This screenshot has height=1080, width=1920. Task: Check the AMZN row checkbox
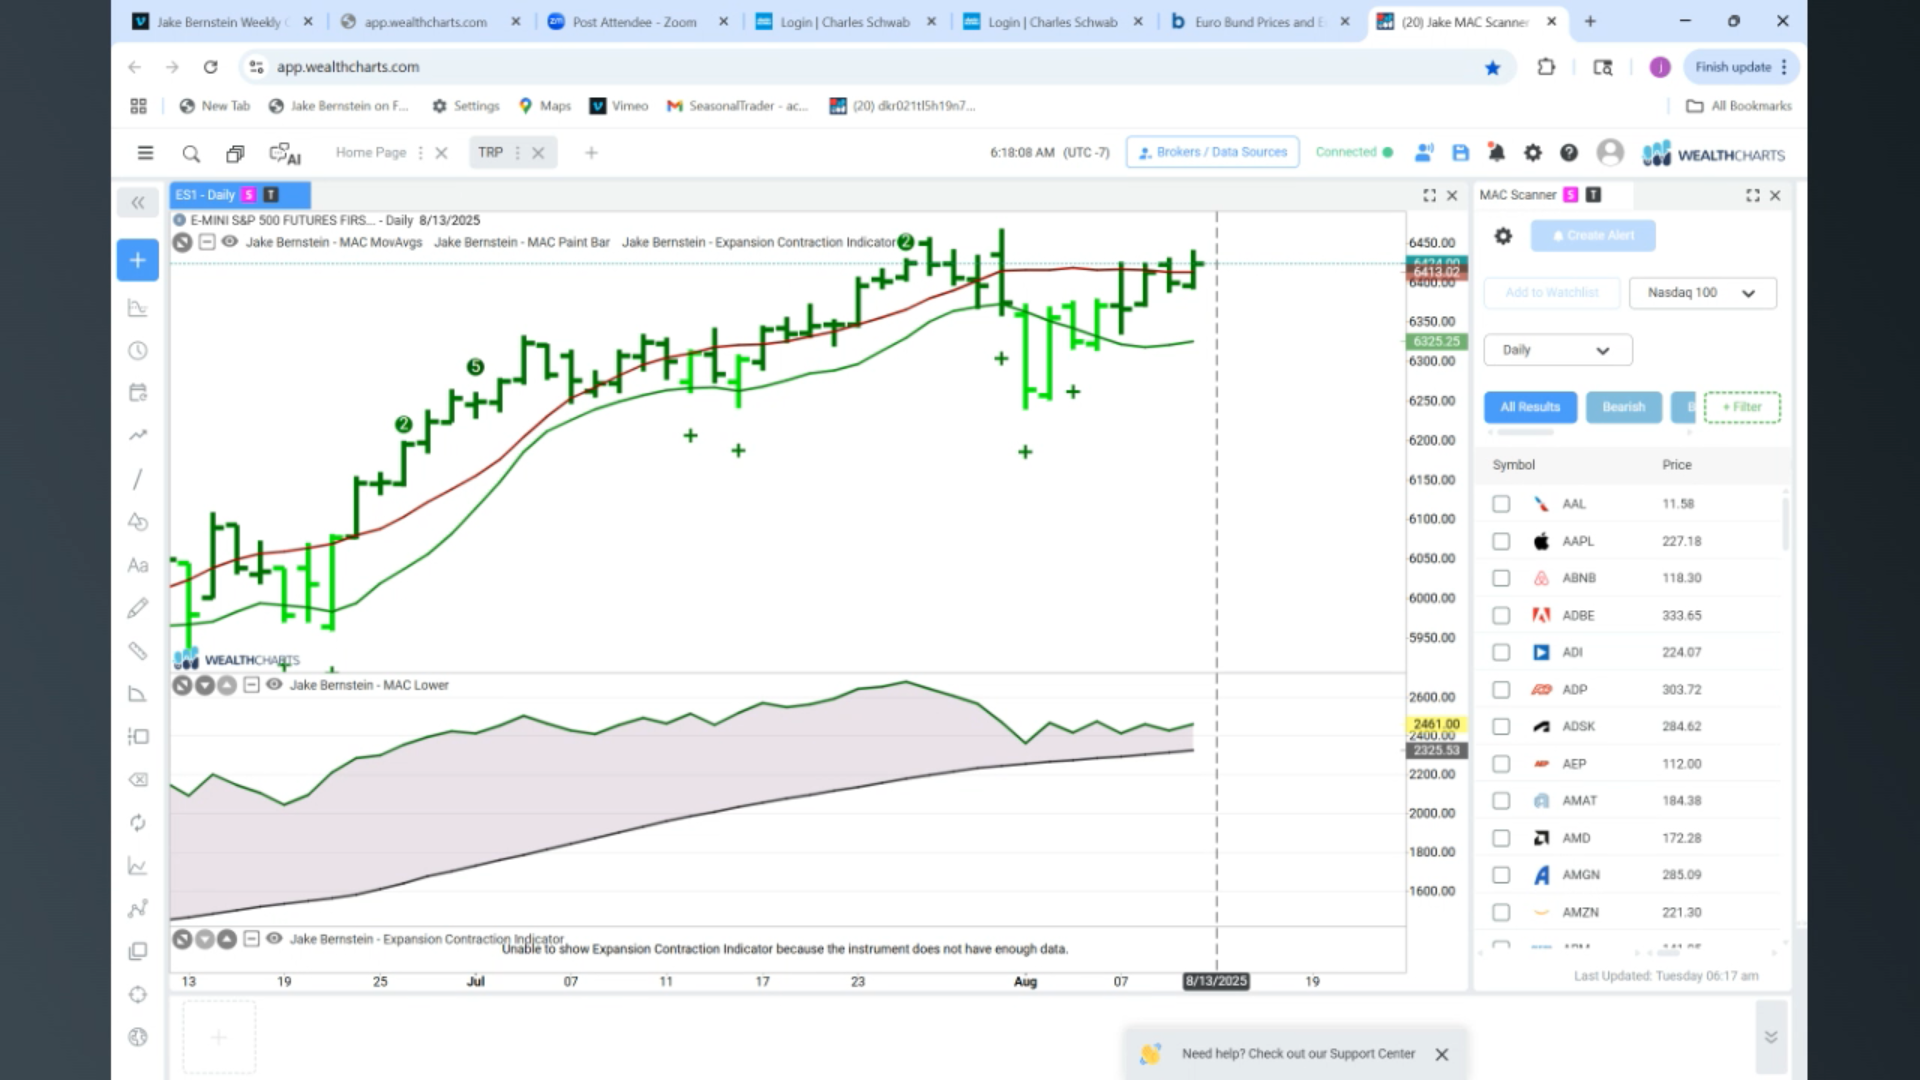(1501, 912)
